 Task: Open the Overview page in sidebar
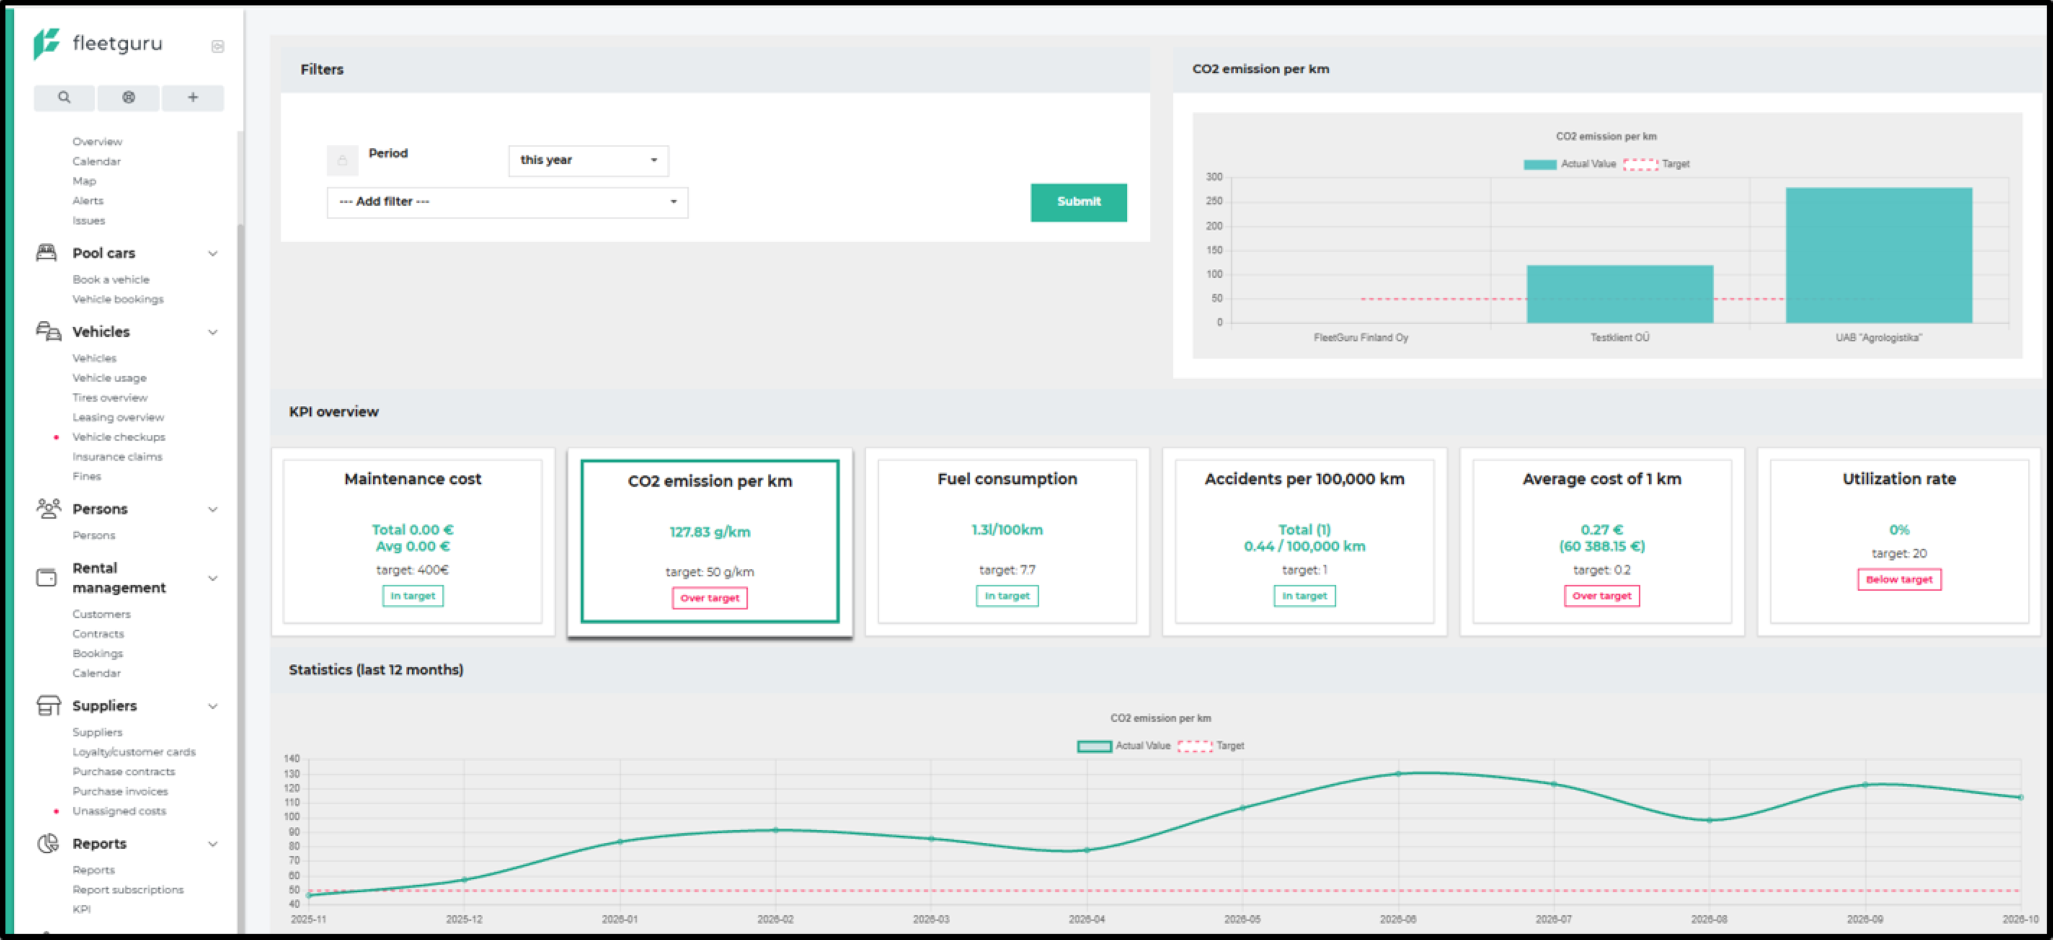point(97,142)
